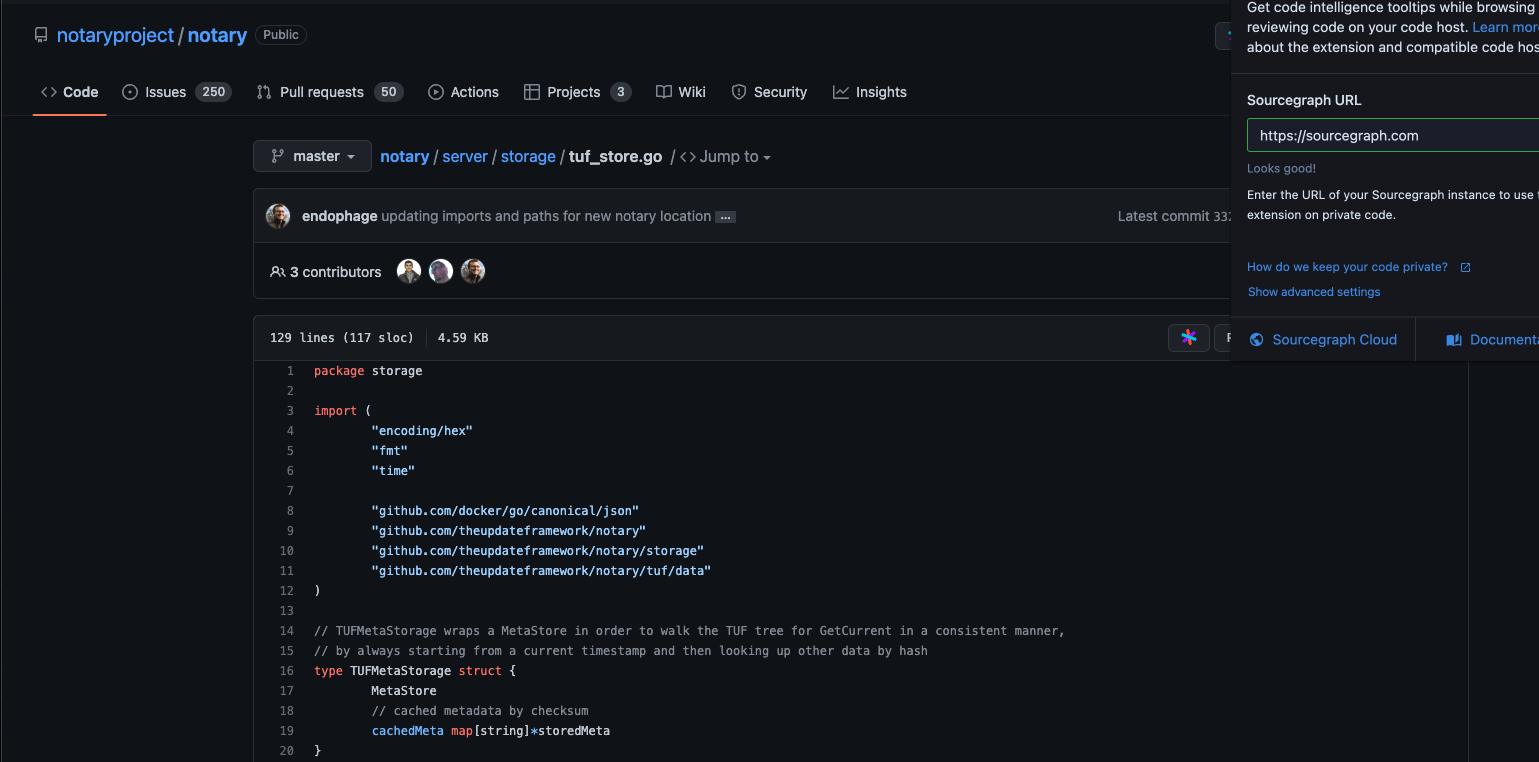1539x762 pixels.
Task: Open commit message updating imports and paths
Action: pos(546,216)
